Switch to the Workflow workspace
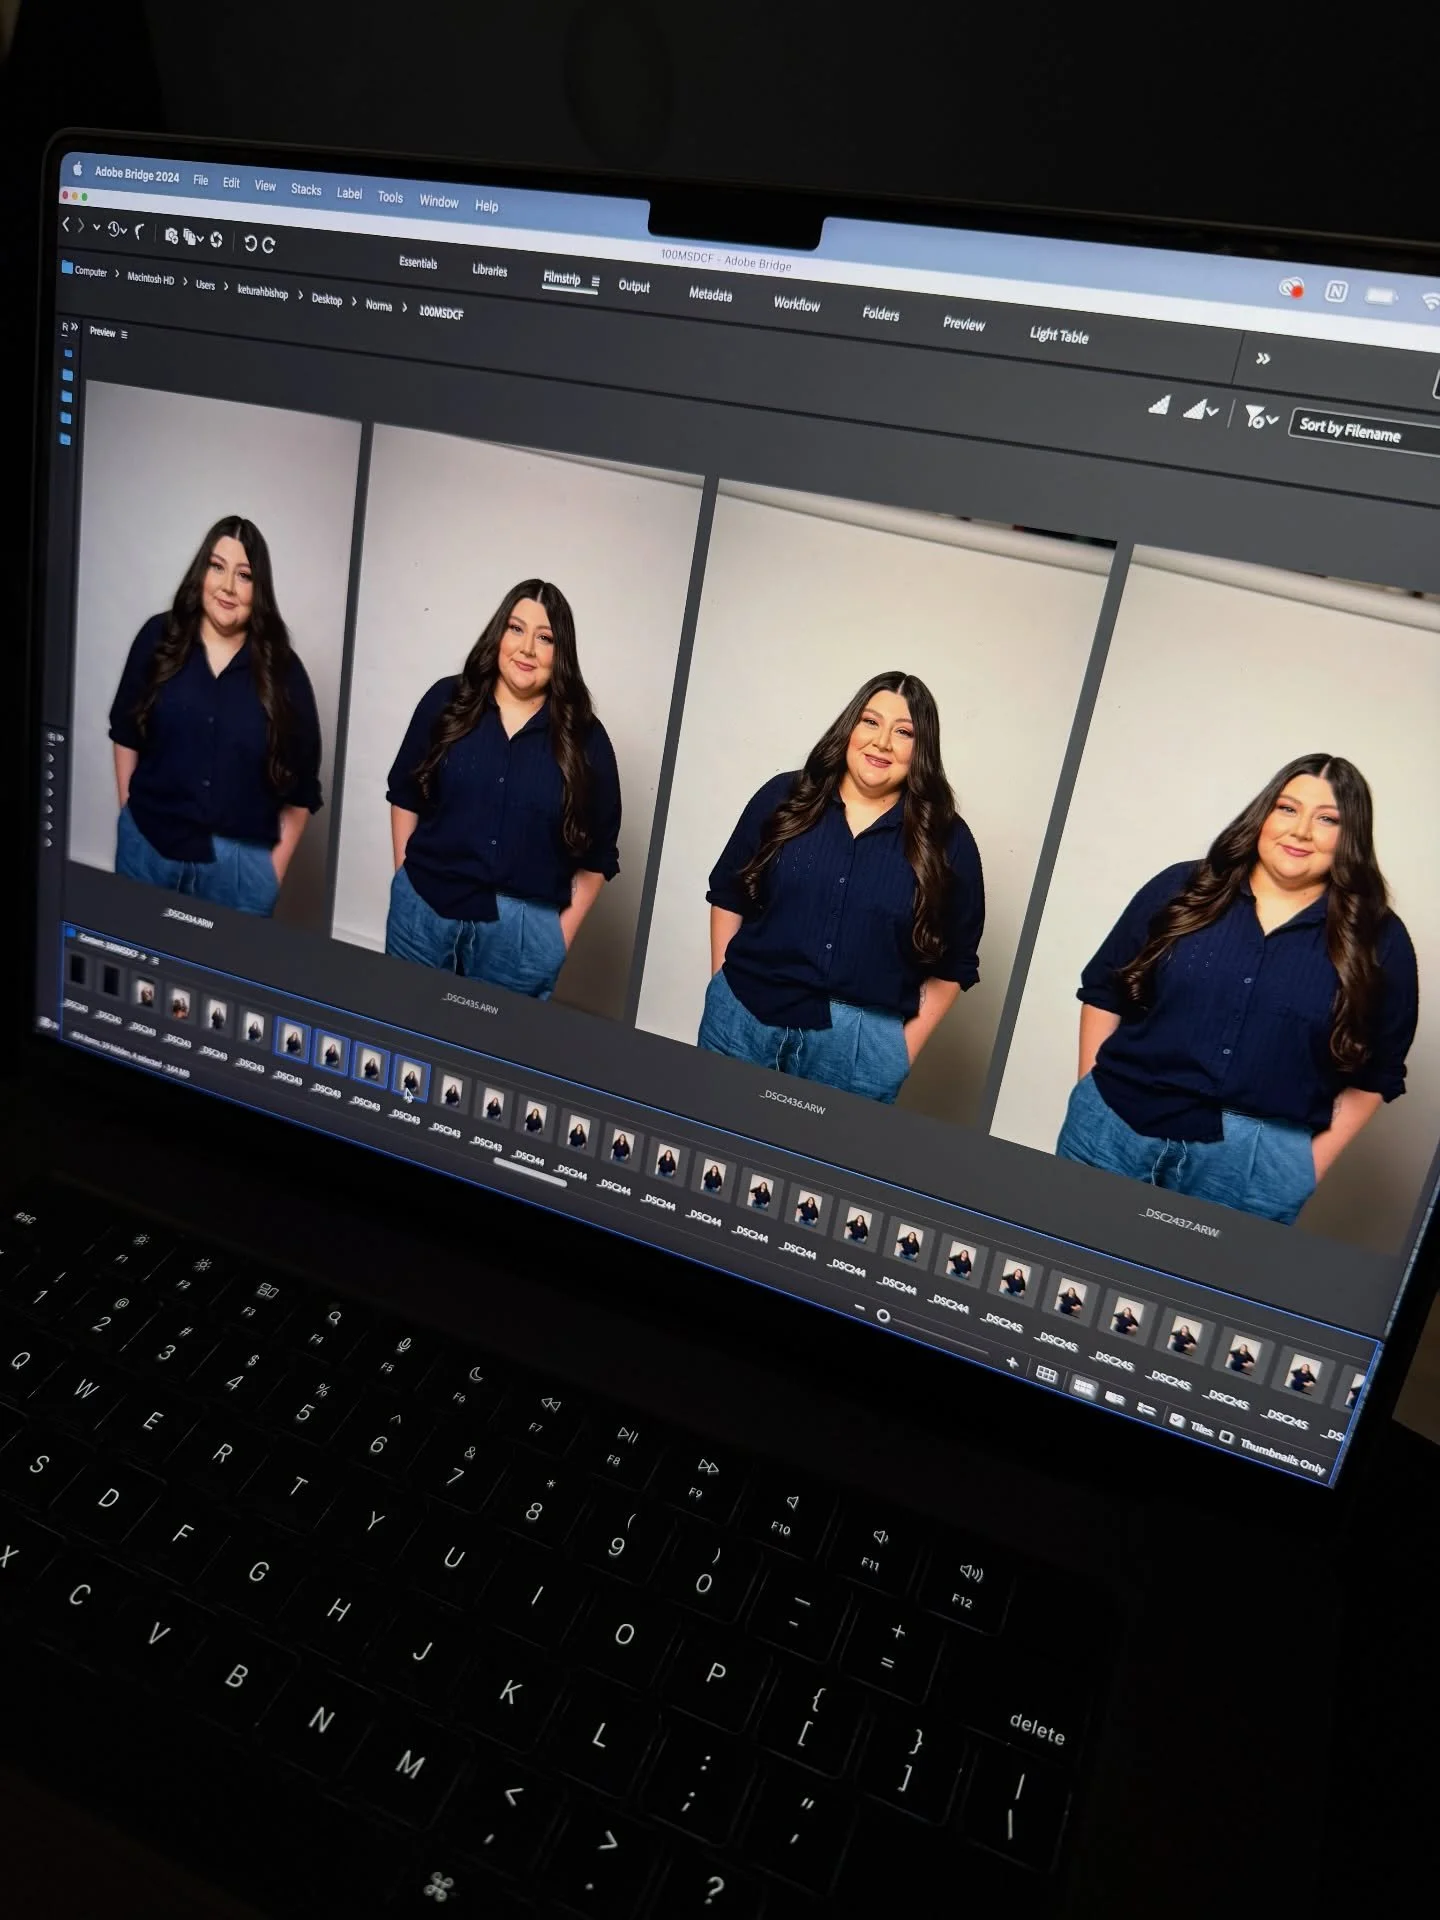The width and height of the screenshot is (1440, 1920). [x=796, y=304]
